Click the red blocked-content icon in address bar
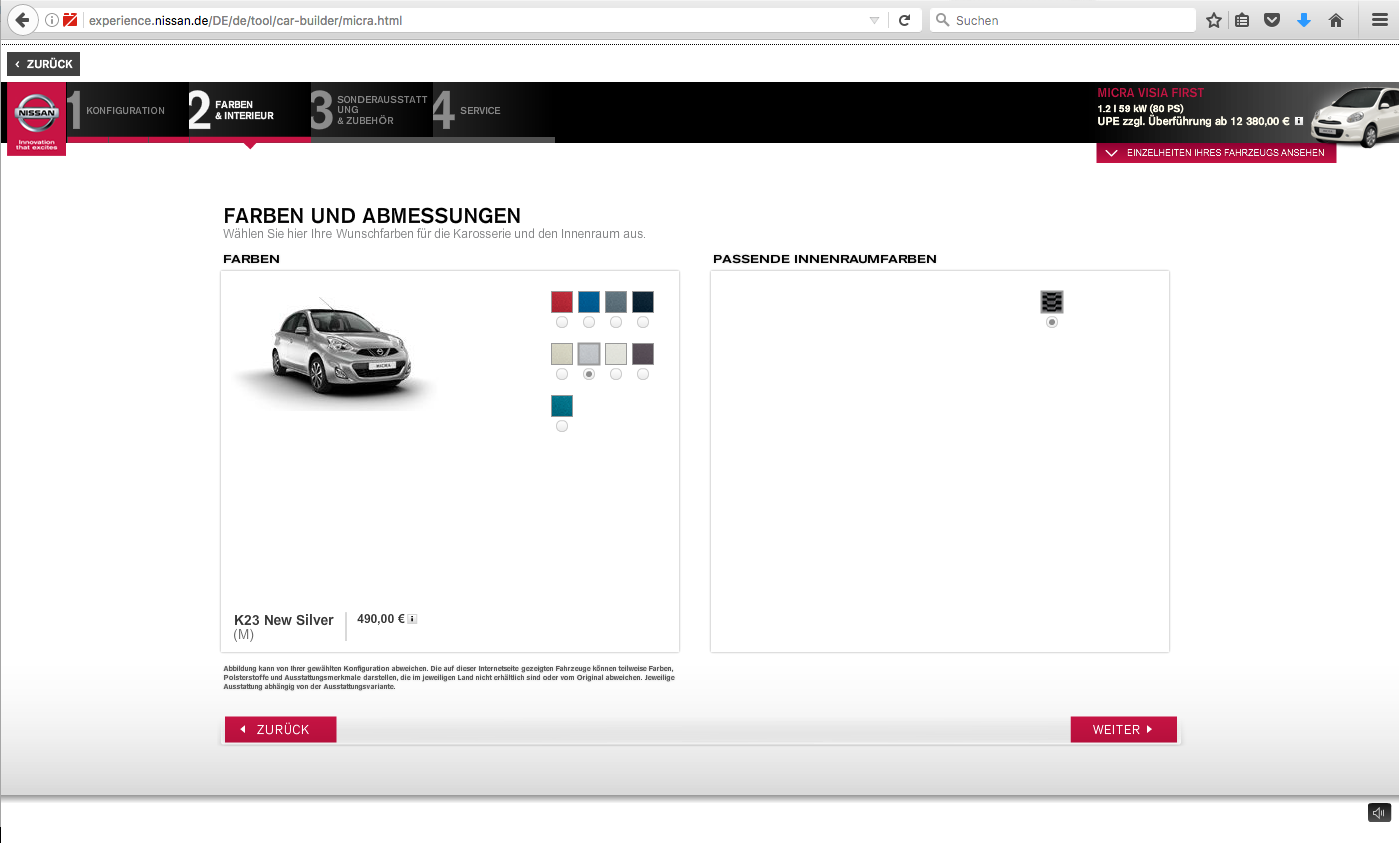1399x843 pixels. [x=70, y=20]
